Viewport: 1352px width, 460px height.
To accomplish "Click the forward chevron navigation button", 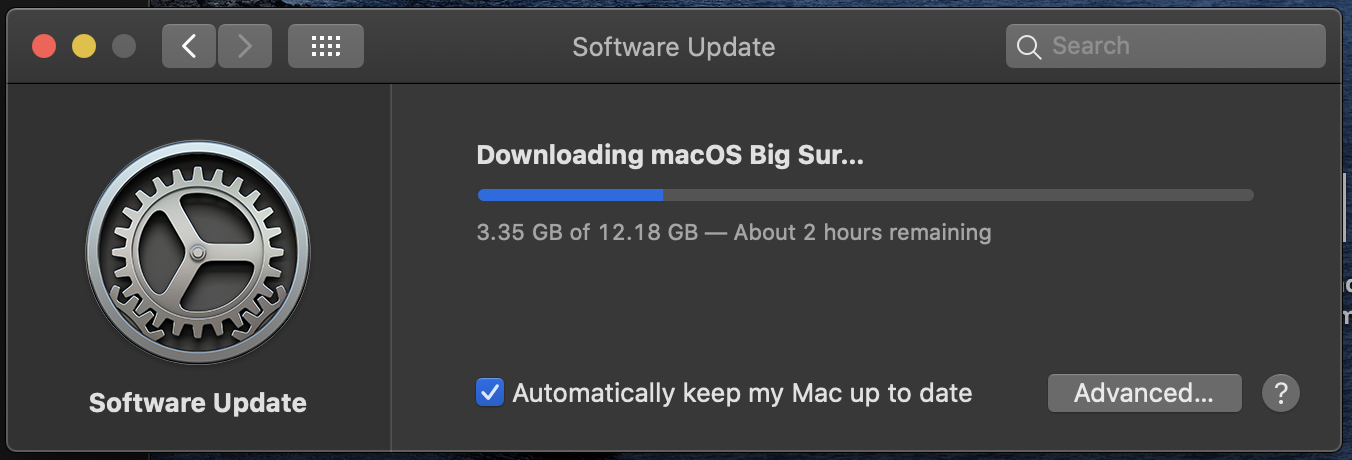I will click(x=244, y=46).
